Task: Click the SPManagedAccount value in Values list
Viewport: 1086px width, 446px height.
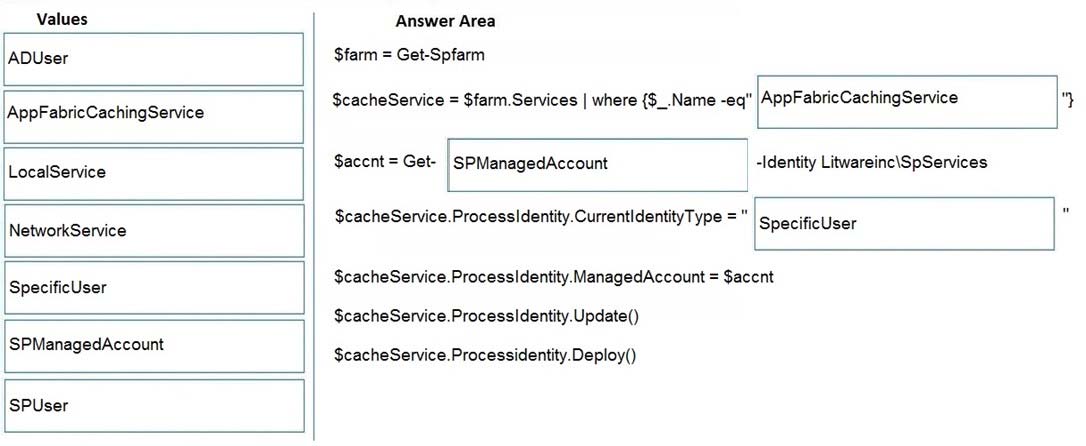Action: tap(153, 346)
